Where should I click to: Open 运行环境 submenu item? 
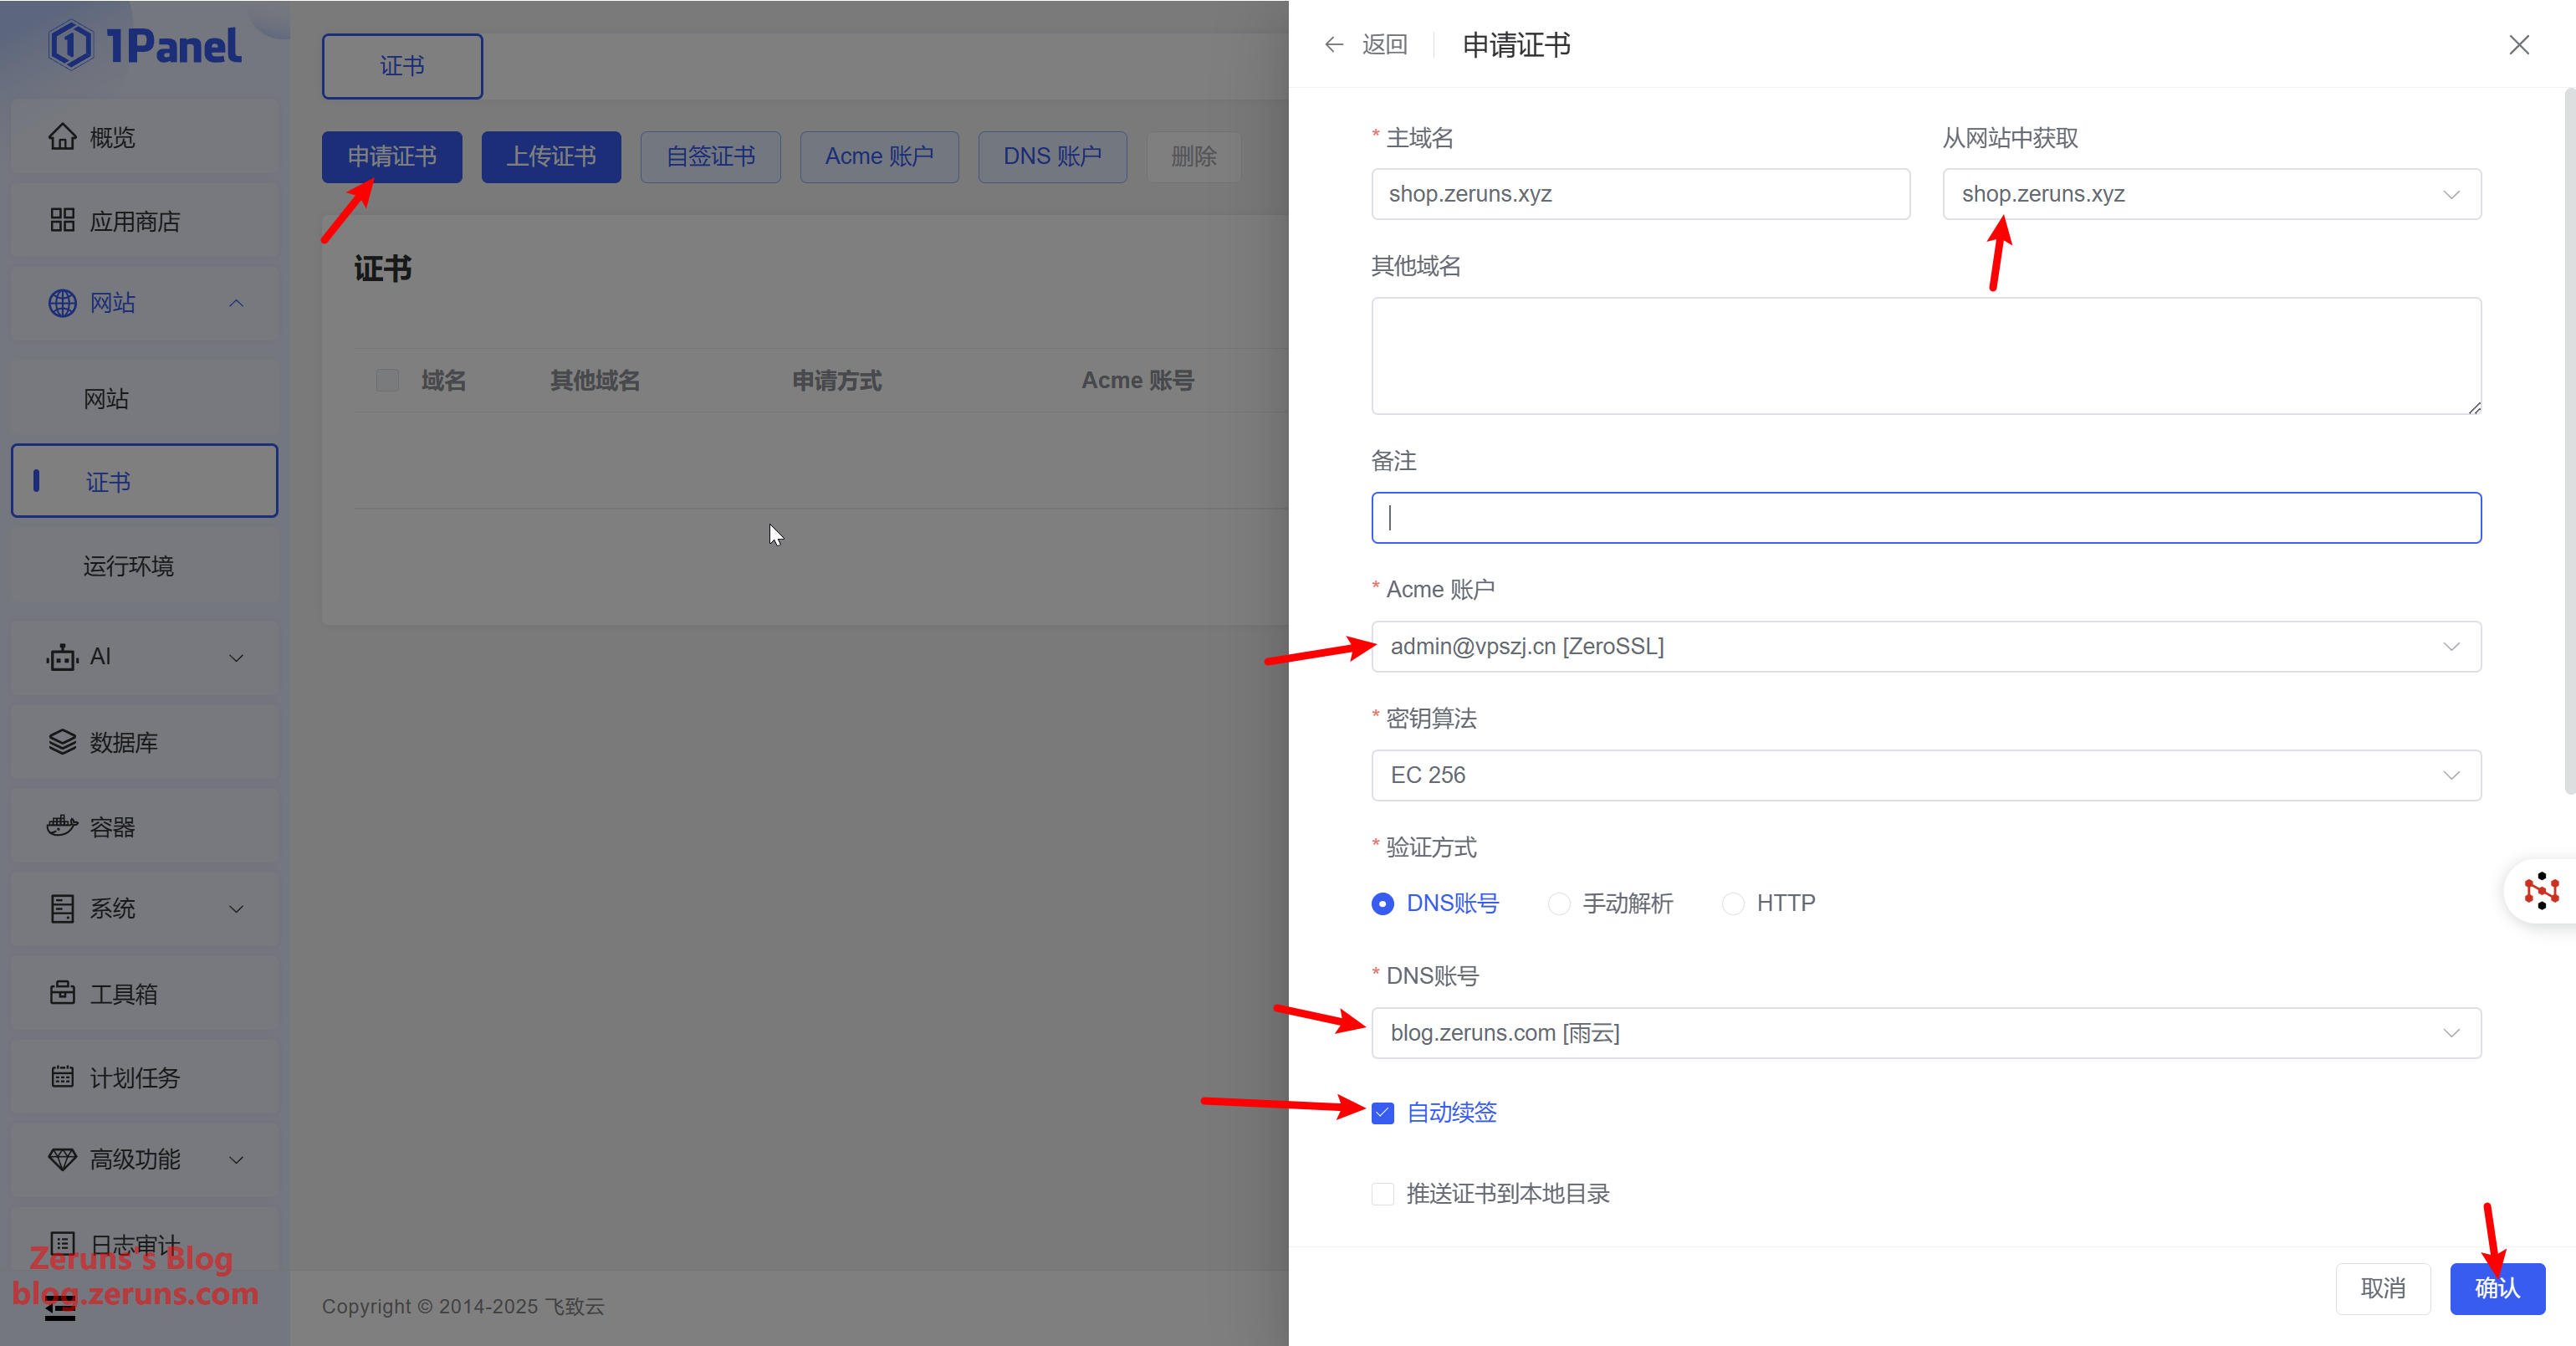pos(128,566)
